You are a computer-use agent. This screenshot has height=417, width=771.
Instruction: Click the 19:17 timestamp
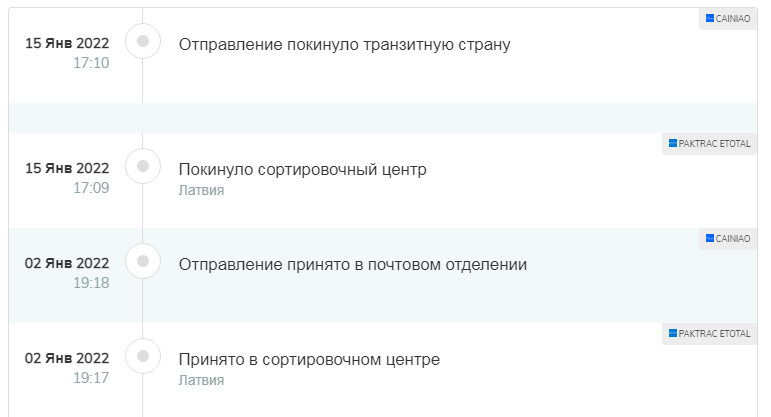[91, 378]
